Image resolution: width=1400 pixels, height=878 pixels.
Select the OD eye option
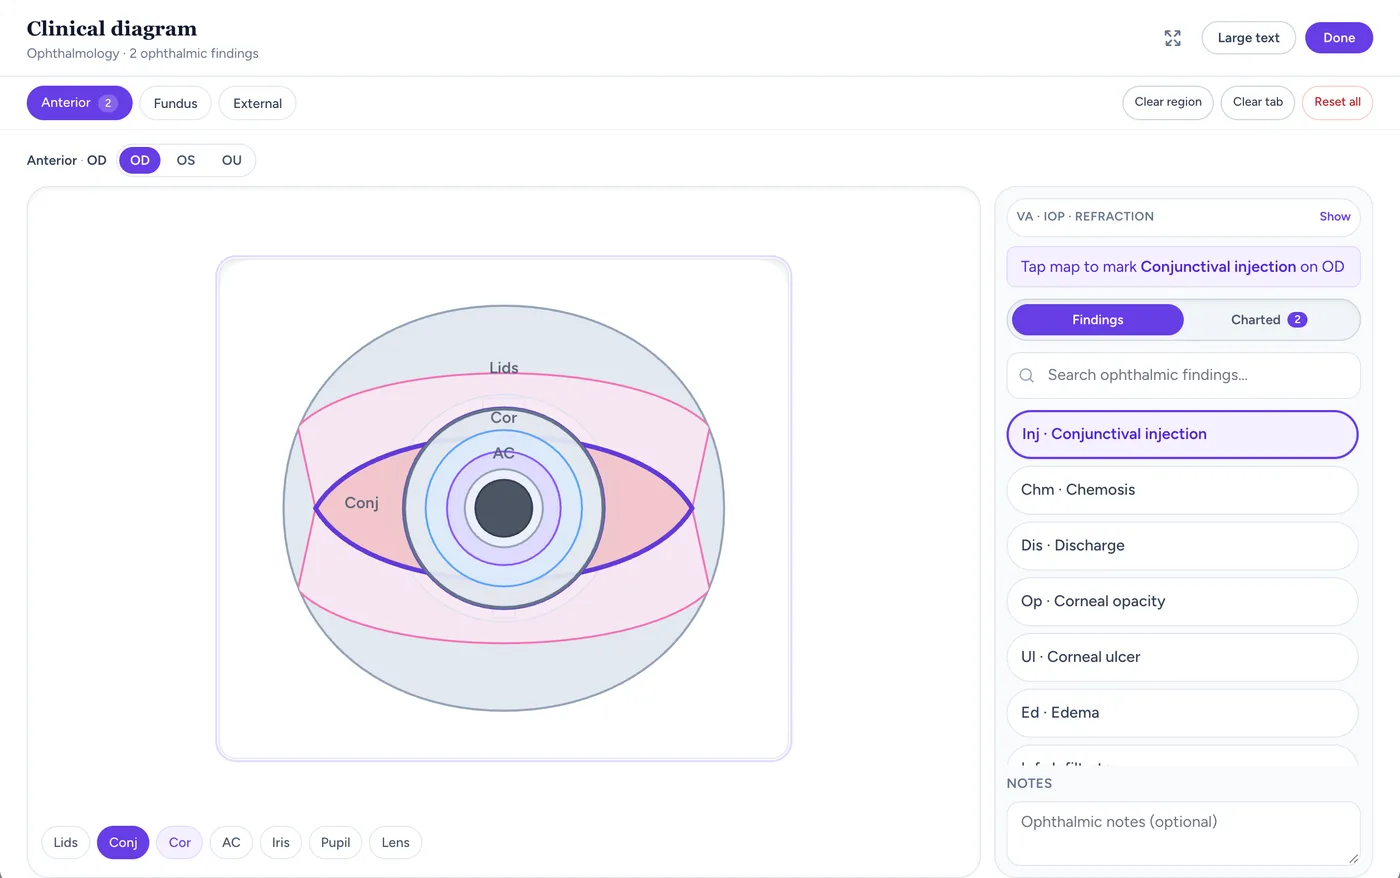[x=140, y=160]
